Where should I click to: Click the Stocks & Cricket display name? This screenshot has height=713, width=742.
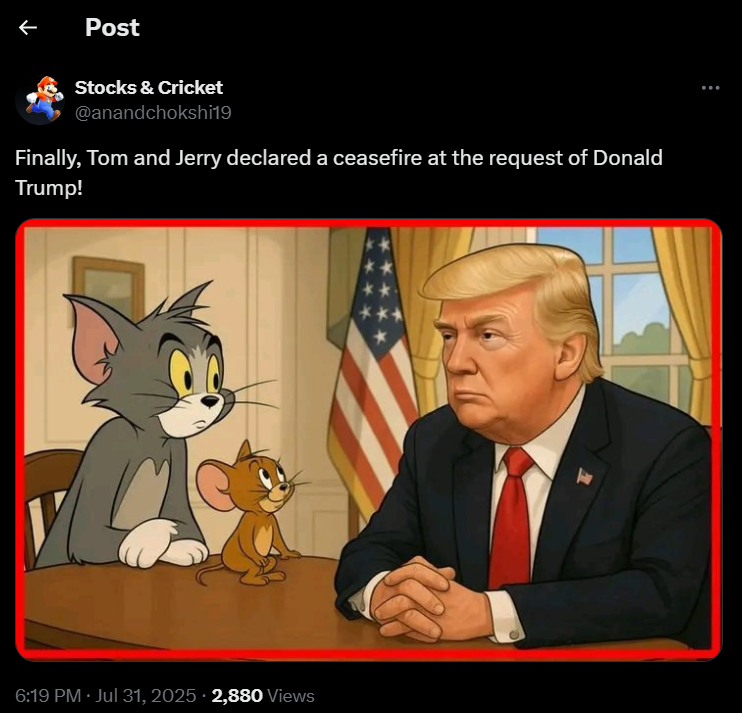pos(149,88)
